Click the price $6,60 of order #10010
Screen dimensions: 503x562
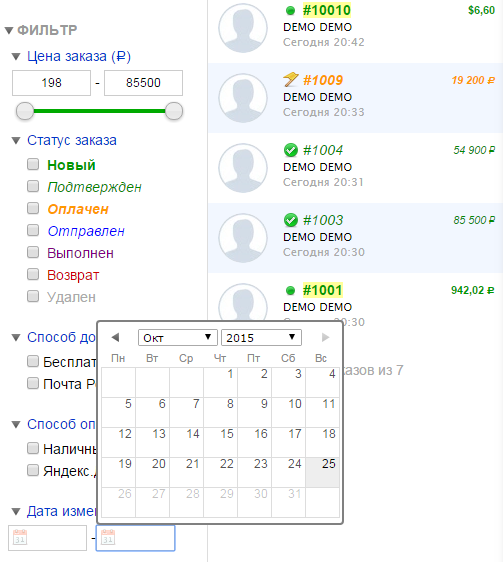pyautogui.click(x=481, y=10)
